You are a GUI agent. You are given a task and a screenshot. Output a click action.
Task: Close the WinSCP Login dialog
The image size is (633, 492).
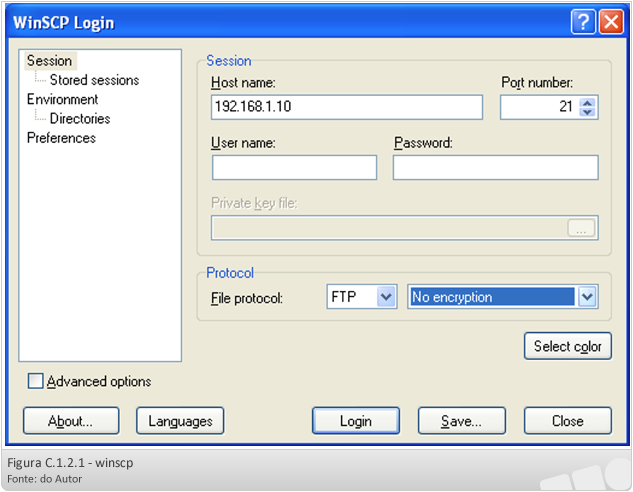[x=611, y=22]
